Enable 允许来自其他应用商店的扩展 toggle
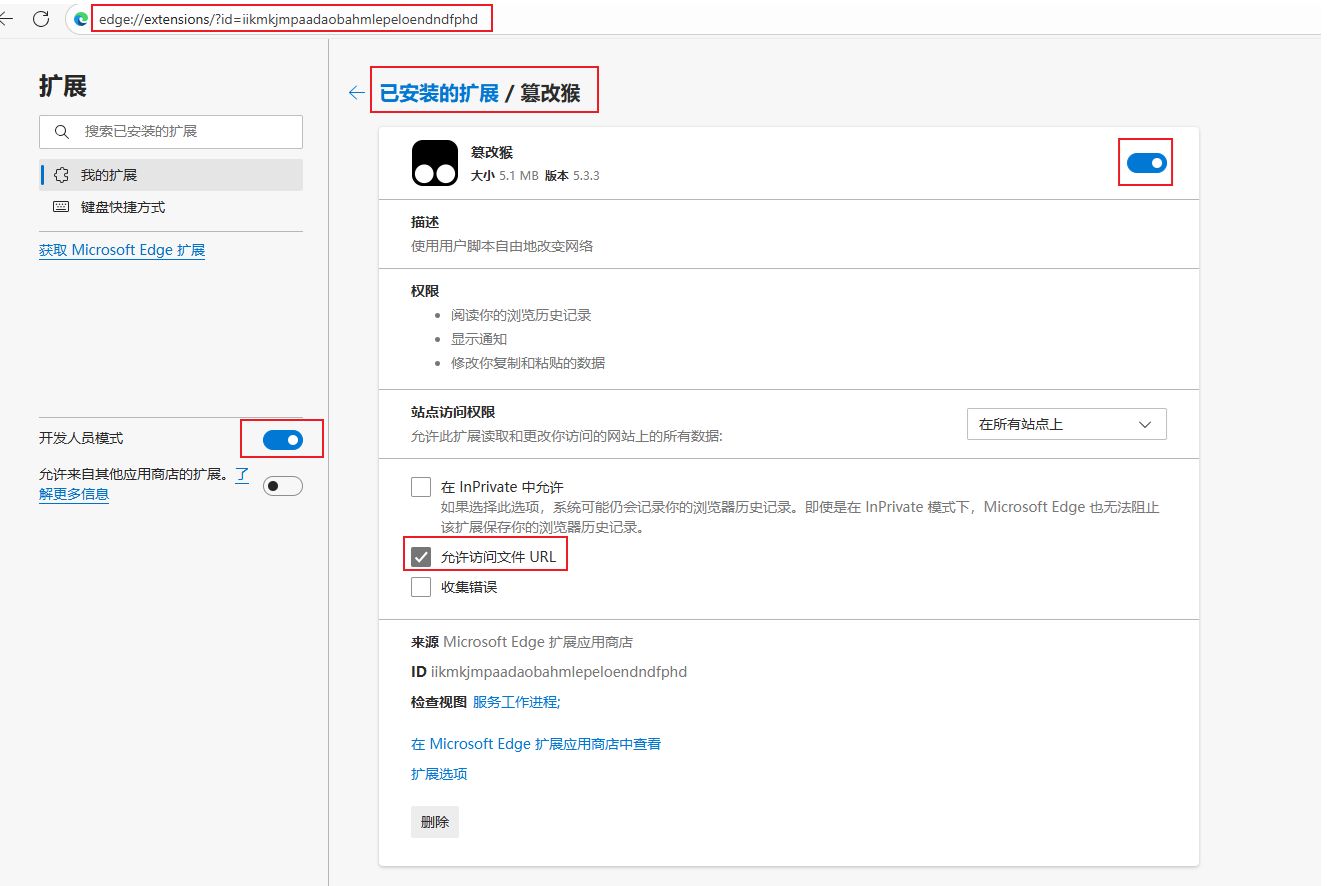 pos(282,486)
